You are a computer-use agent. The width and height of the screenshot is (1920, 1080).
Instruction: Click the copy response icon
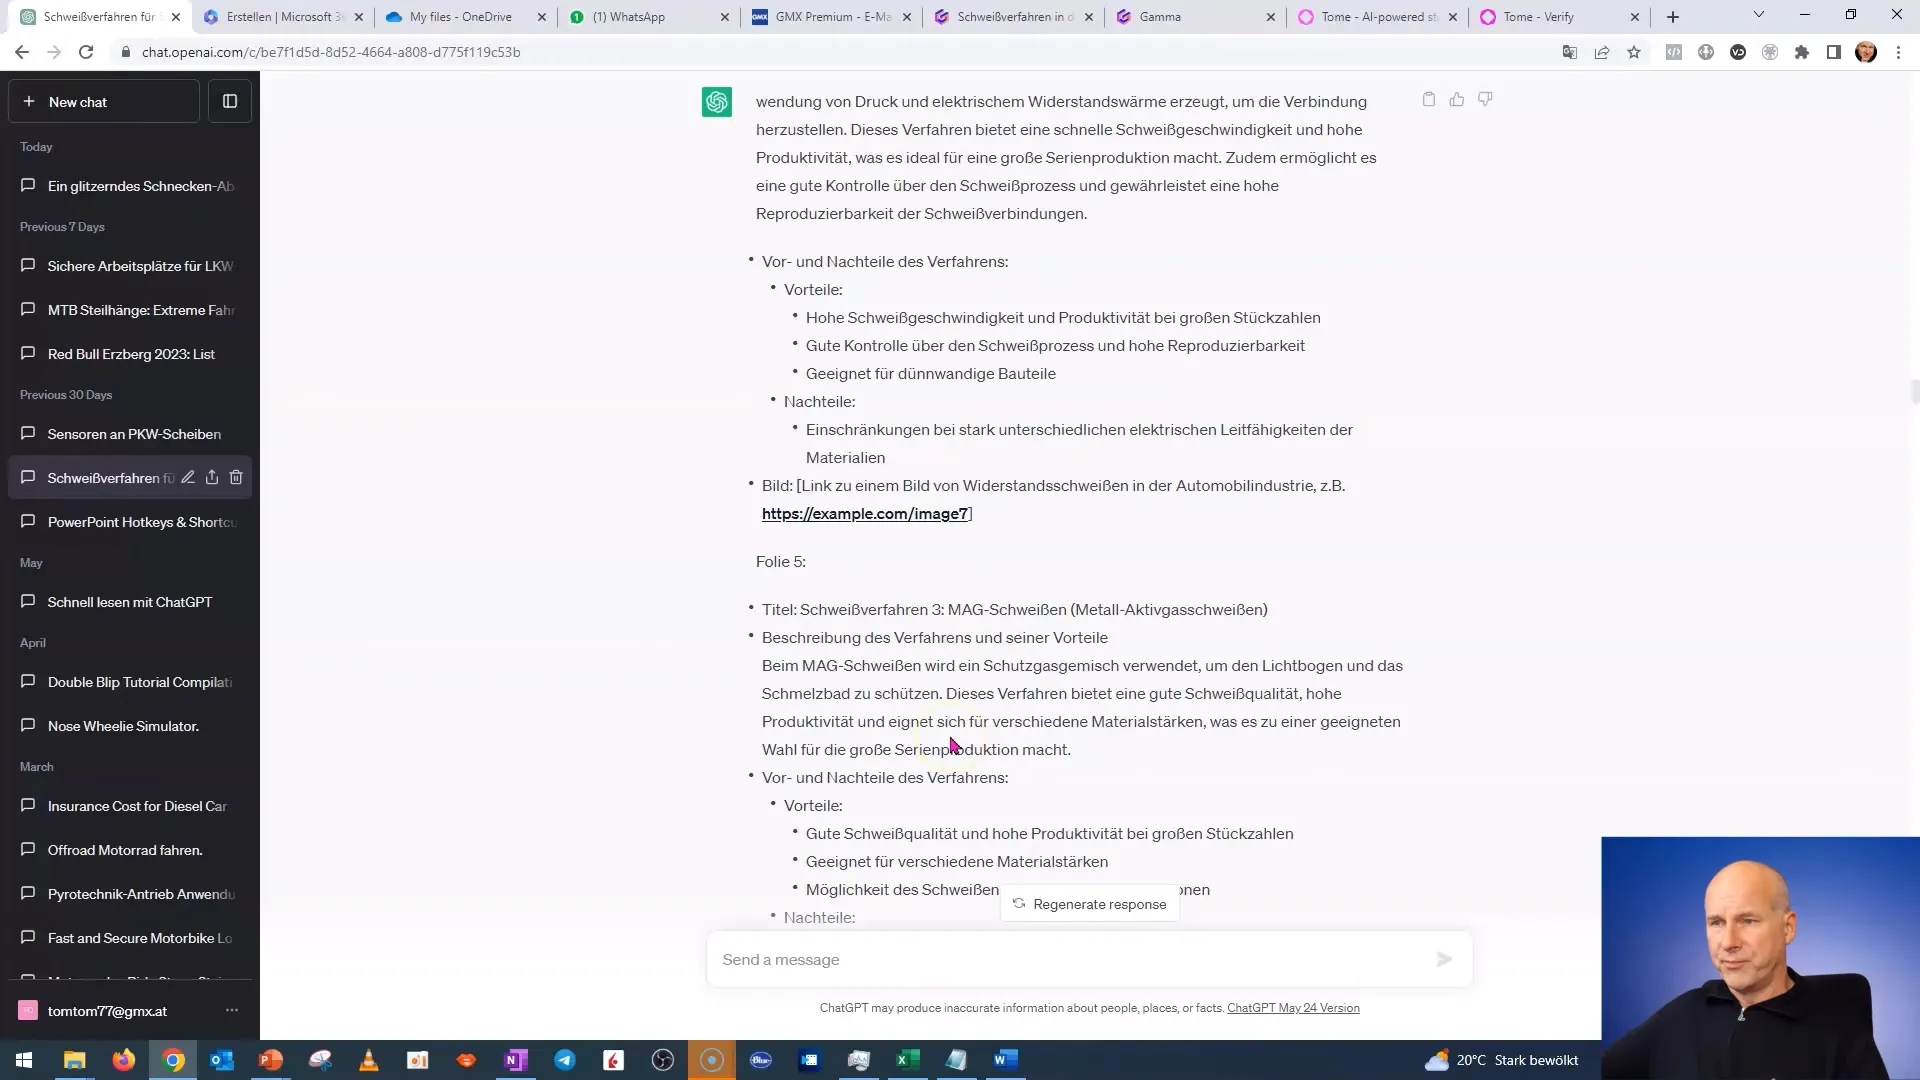click(1428, 99)
